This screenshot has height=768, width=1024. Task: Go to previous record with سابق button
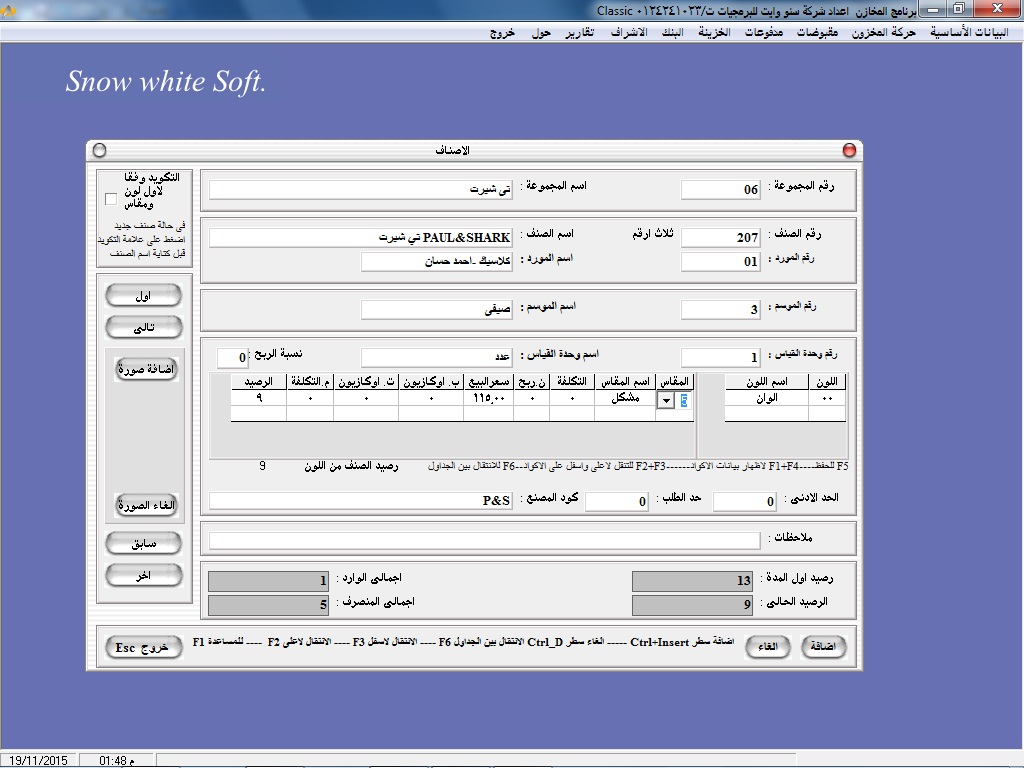(144, 543)
